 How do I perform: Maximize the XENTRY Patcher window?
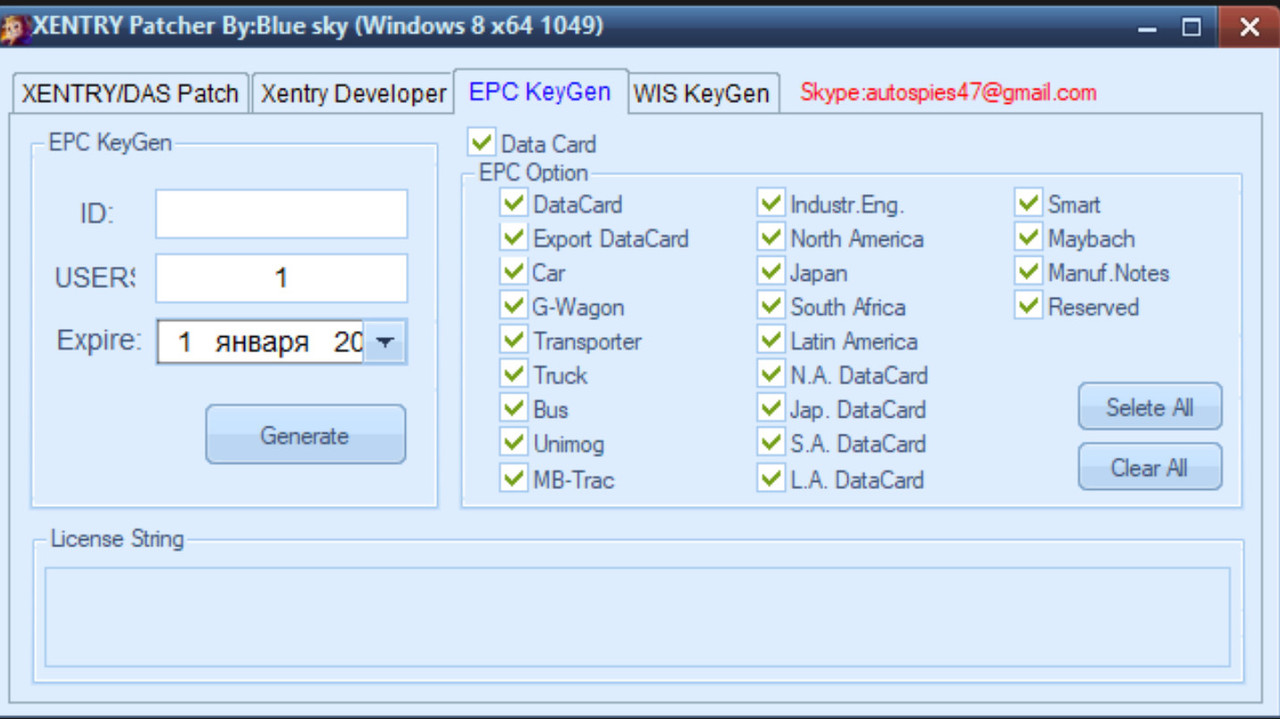point(1191,28)
